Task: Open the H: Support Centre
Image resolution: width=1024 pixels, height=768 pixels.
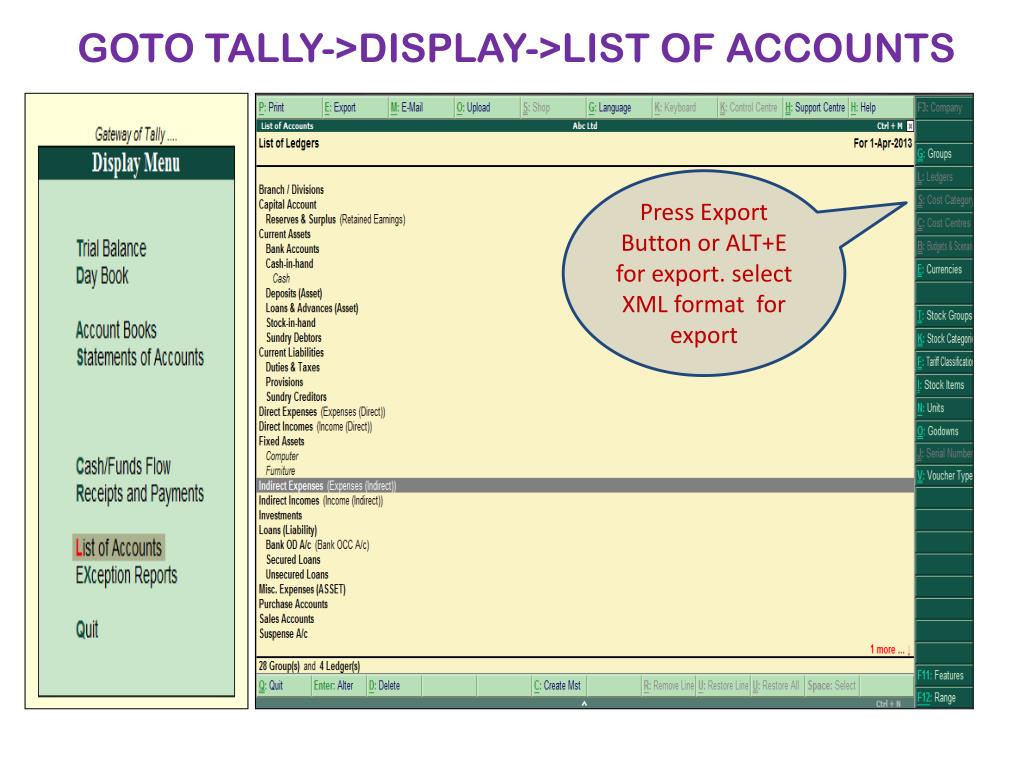Action: [815, 107]
